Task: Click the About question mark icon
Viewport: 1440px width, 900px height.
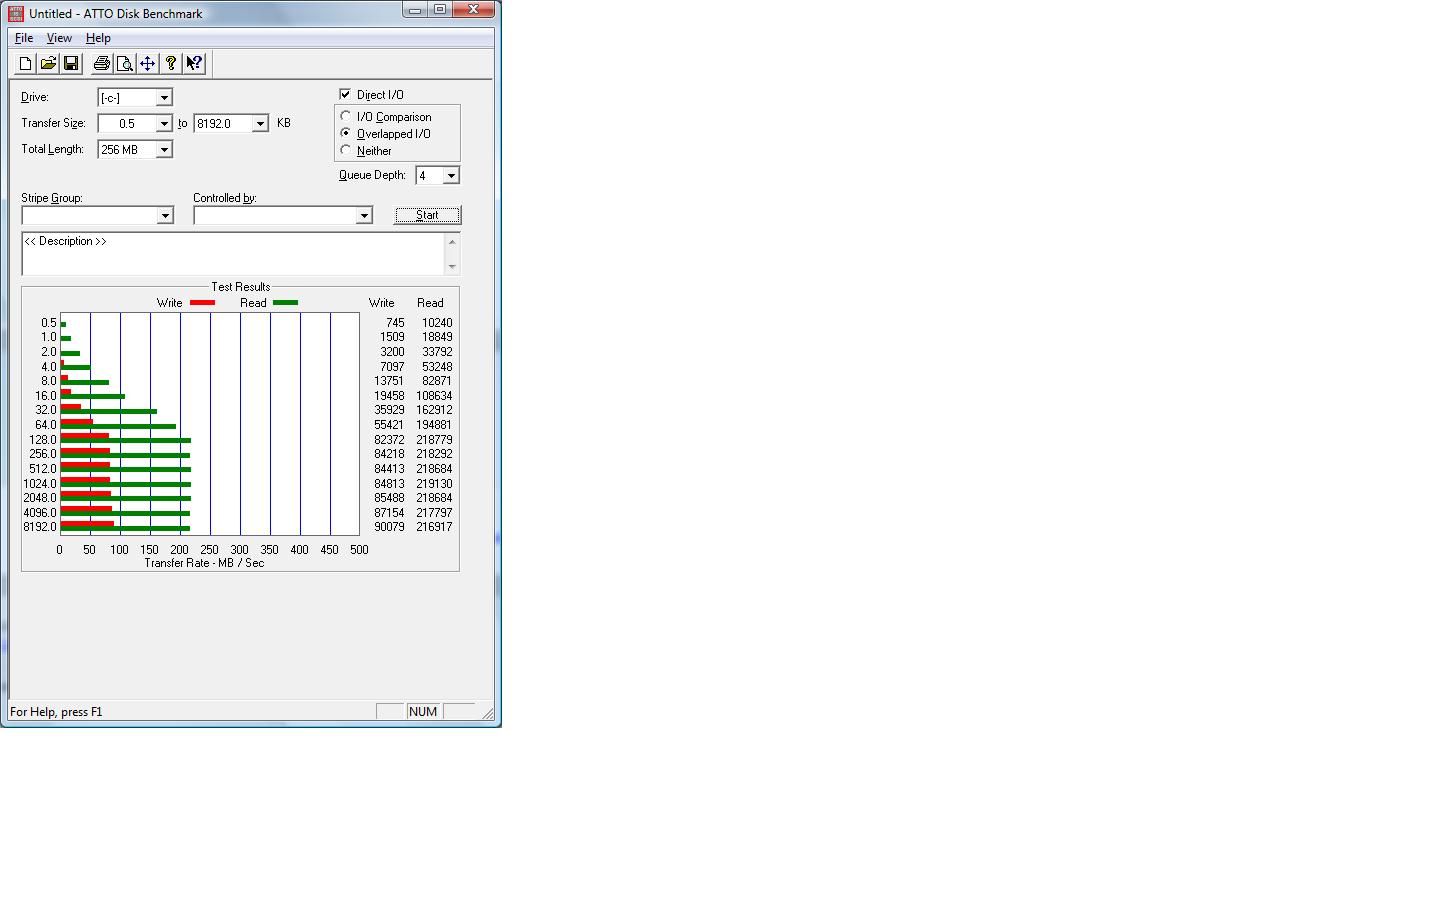Action: pos(171,63)
